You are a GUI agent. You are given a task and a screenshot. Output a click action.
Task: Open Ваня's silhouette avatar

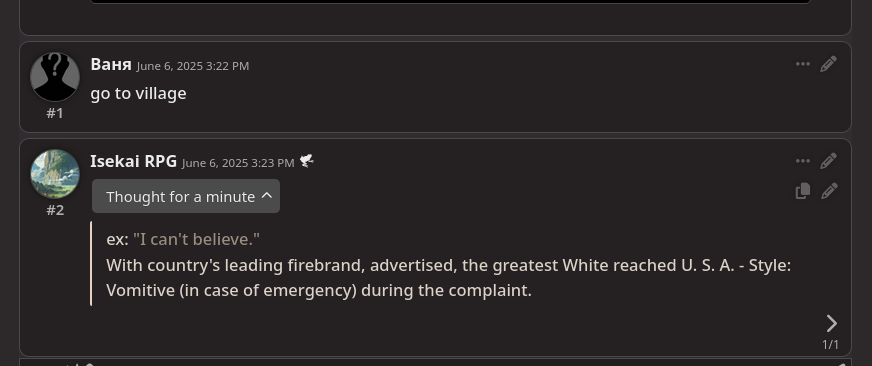coord(55,77)
